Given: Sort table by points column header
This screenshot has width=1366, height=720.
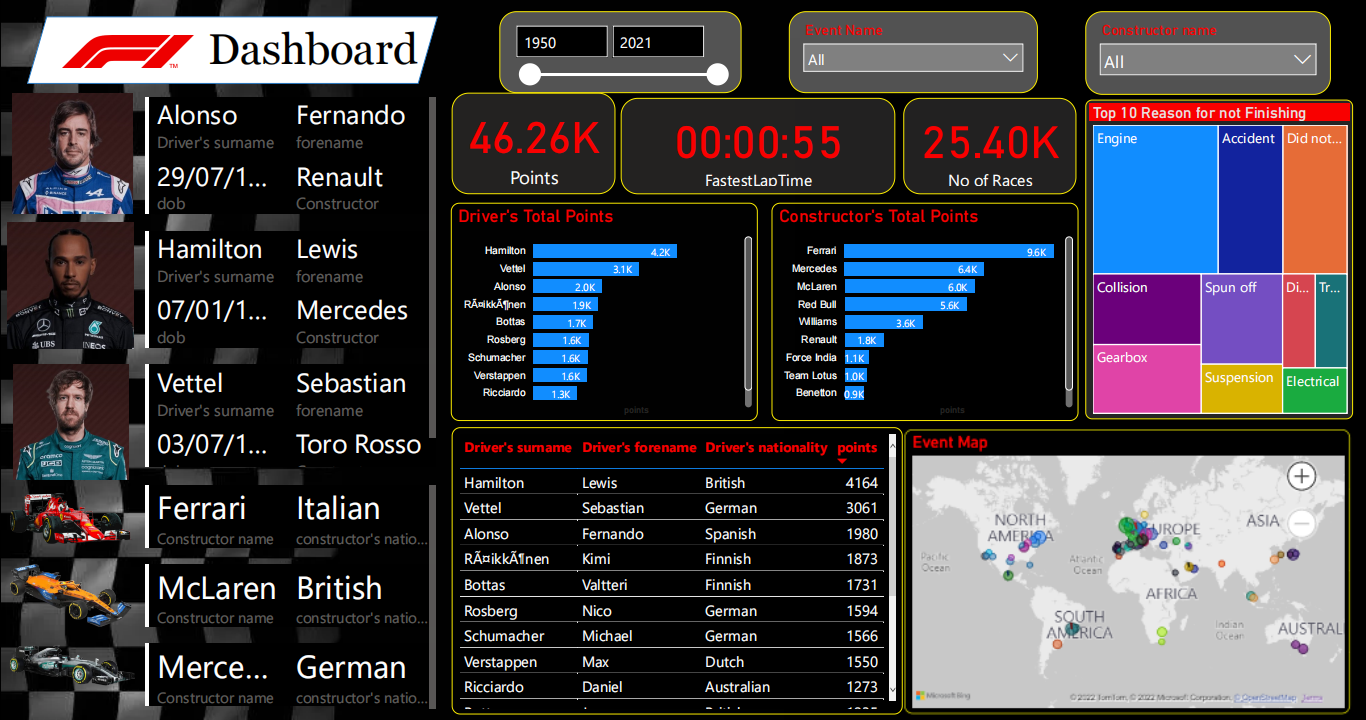Looking at the screenshot, I should pyautogui.click(x=857, y=448).
